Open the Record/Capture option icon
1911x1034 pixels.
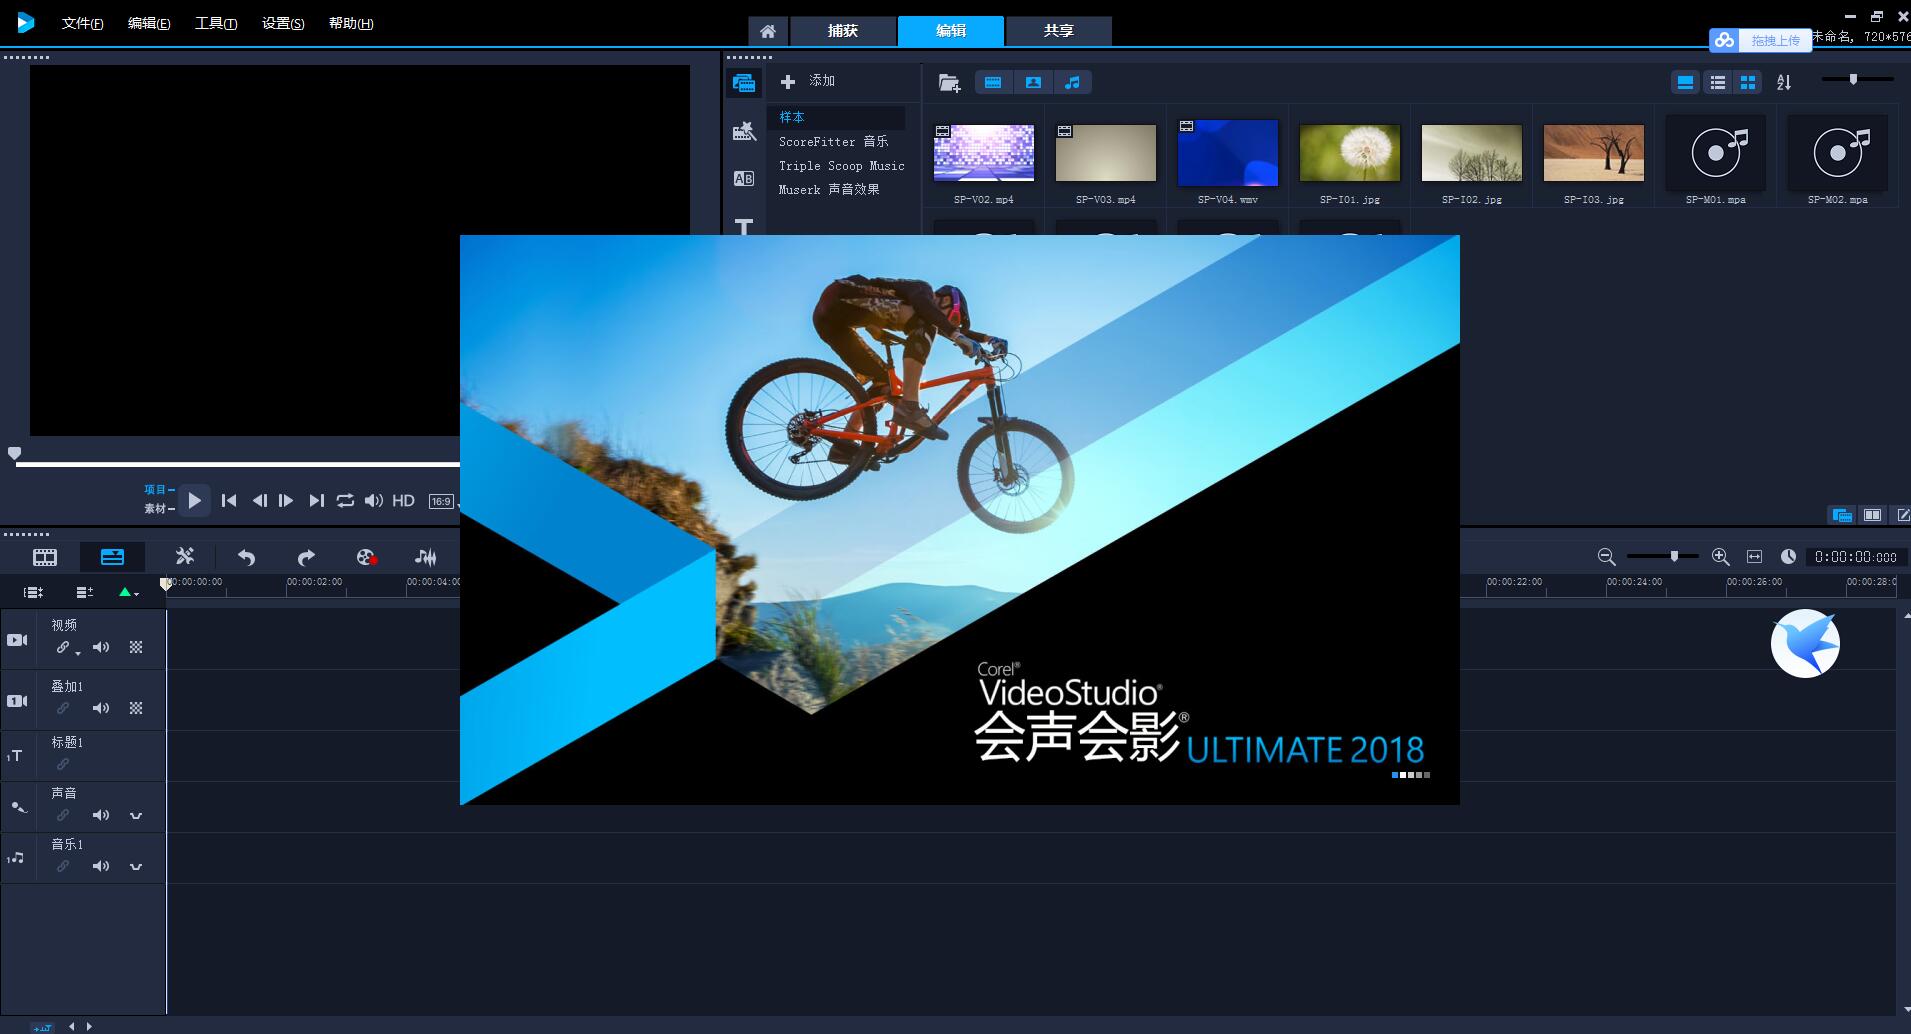pos(366,557)
